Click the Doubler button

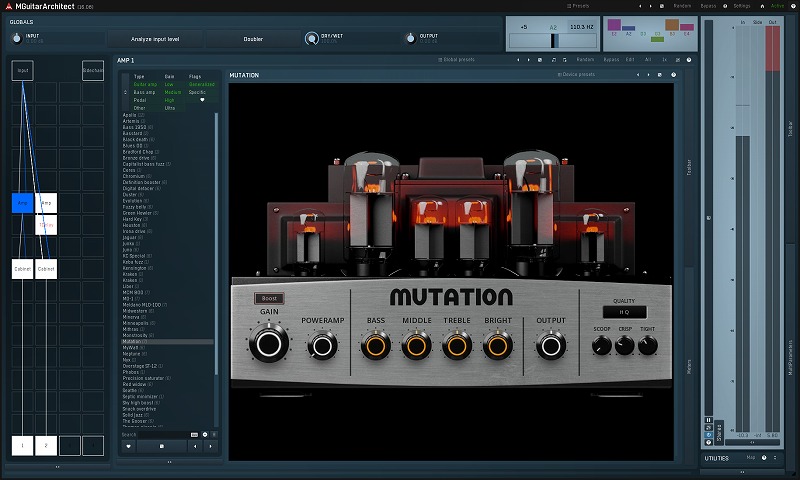pyautogui.click(x=253, y=39)
